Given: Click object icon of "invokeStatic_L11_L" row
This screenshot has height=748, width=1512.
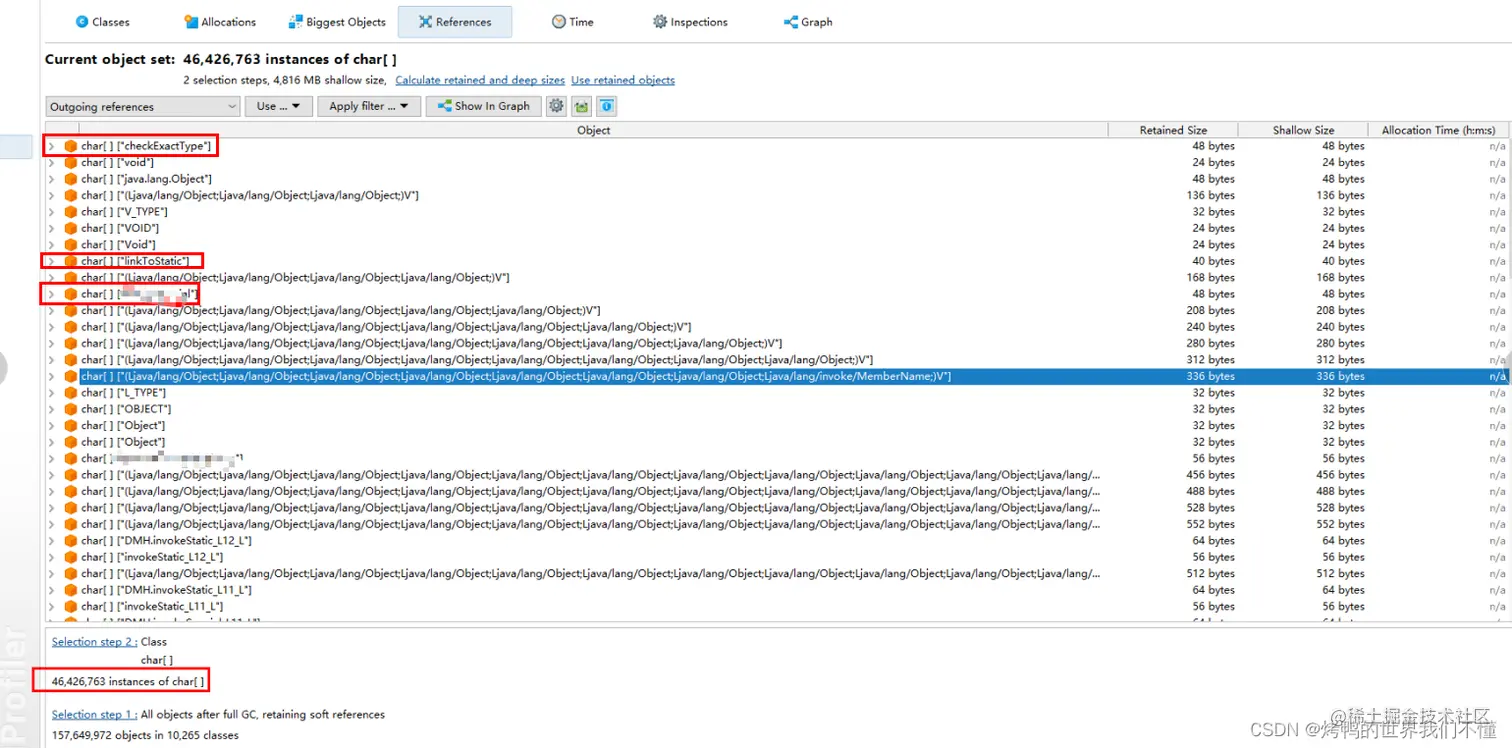Looking at the screenshot, I should (71, 606).
